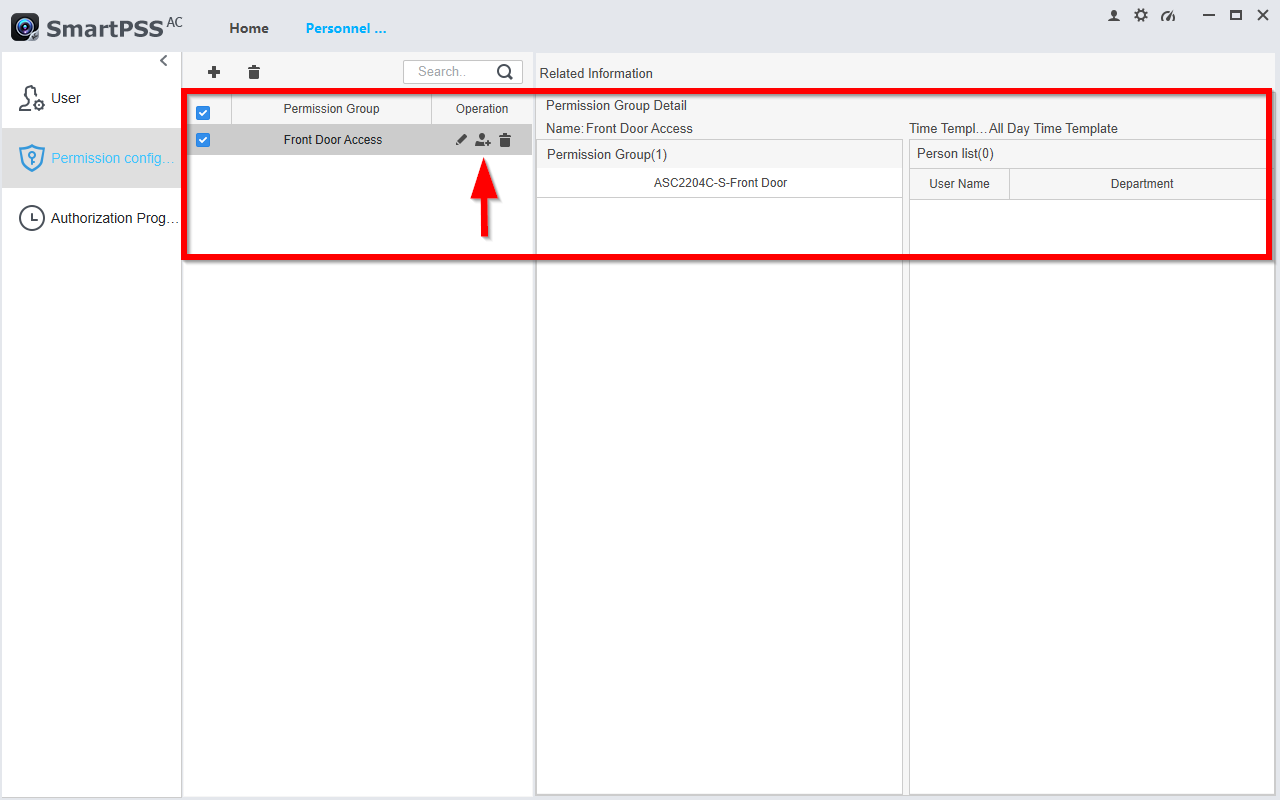Click the add permission group plus icon

pyautogui.click(x=213, y=72)
